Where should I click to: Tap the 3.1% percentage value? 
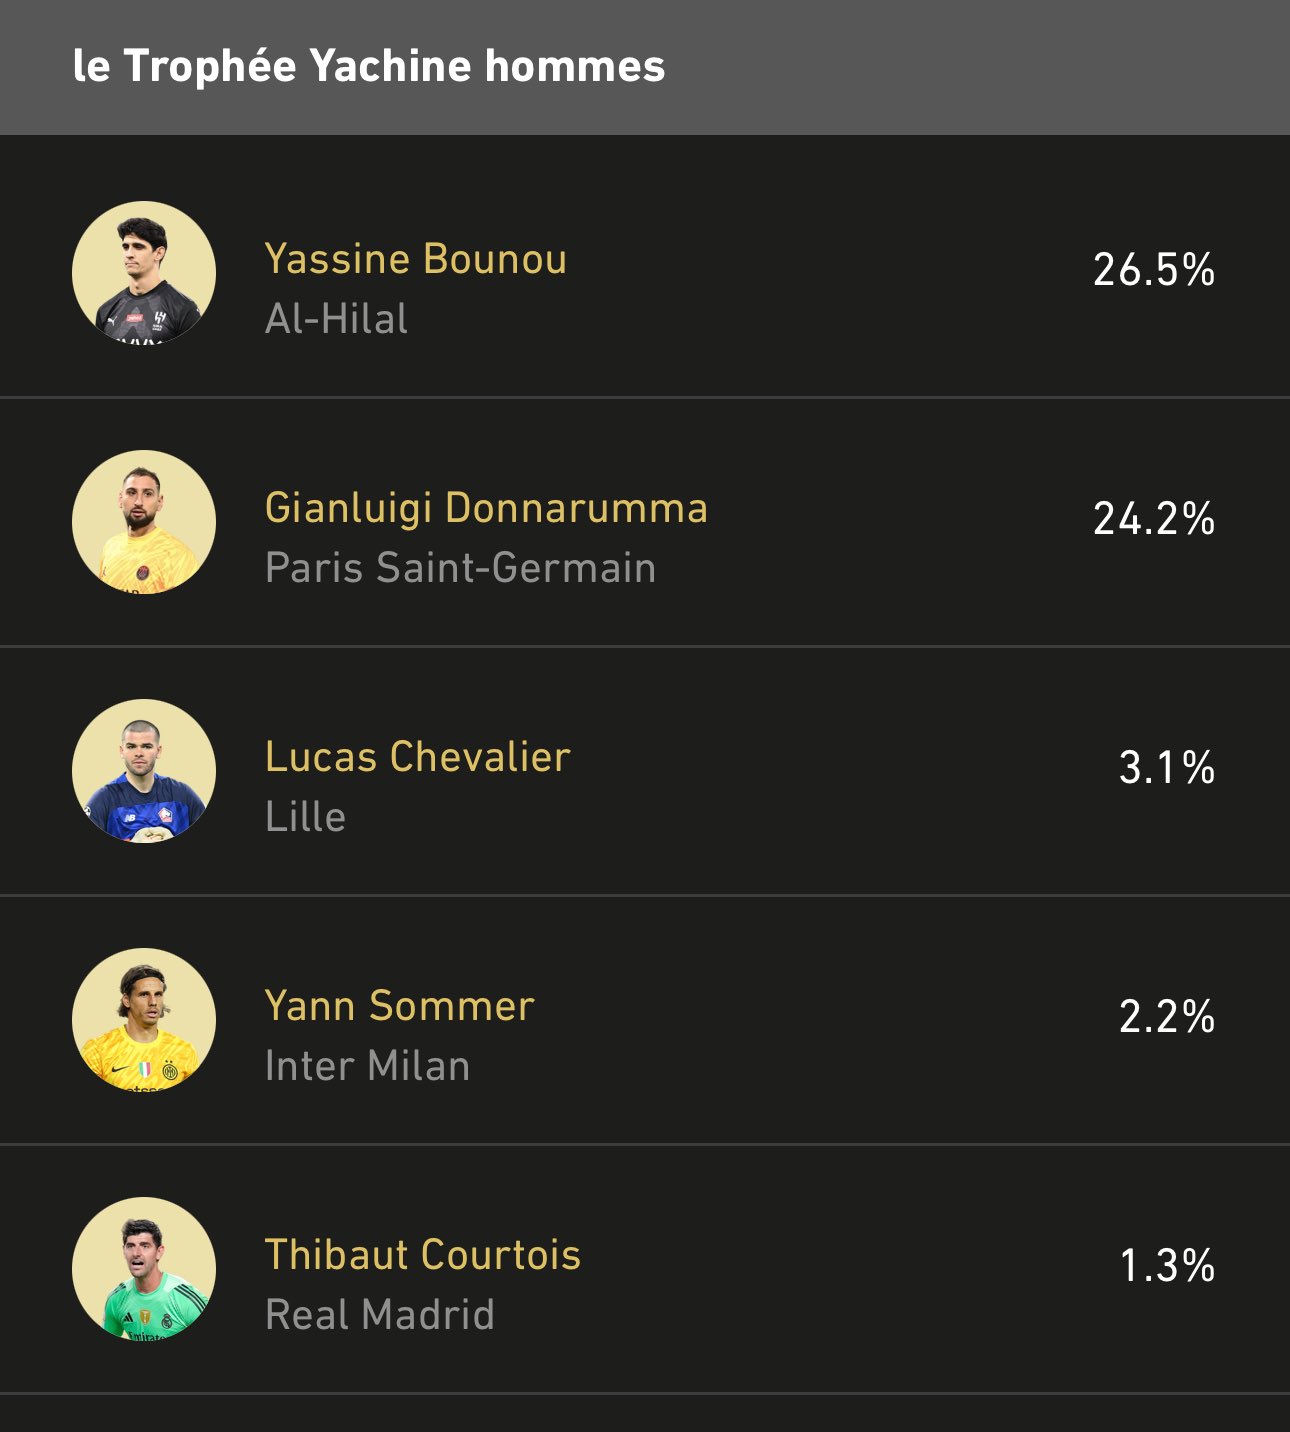click(x=1167, y=768)
